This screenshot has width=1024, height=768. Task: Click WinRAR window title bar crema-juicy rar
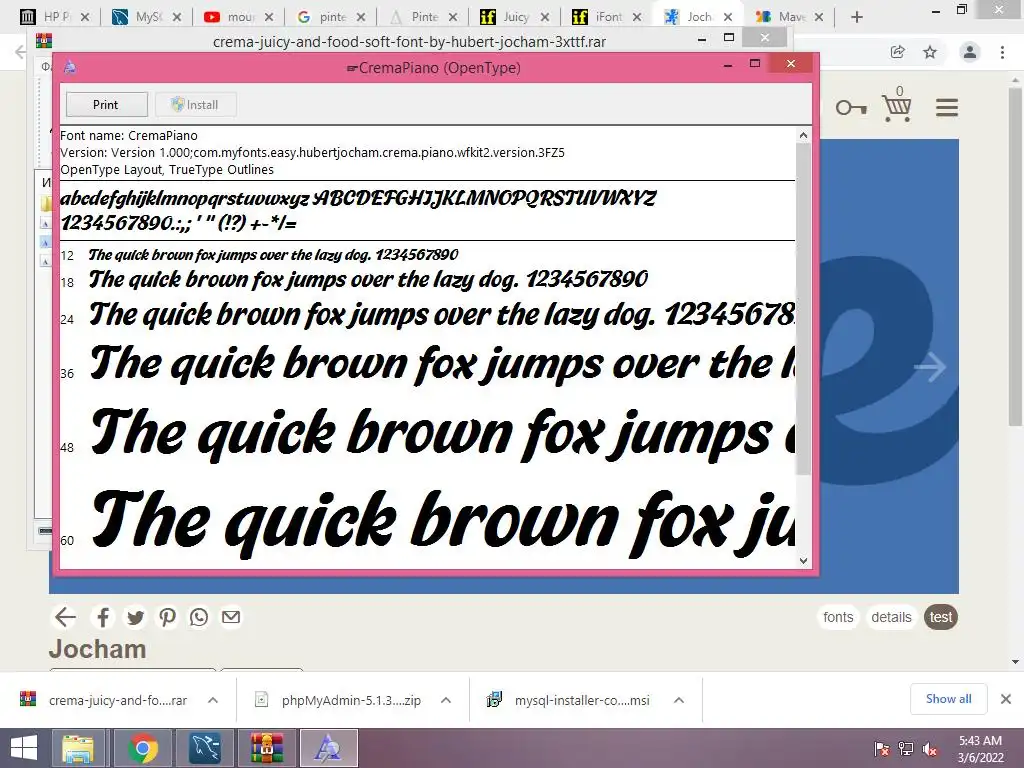409,42
